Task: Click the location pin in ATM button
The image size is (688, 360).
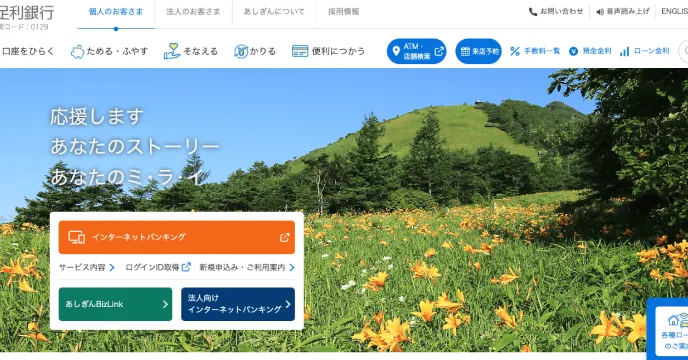Action: pyautogui.click(x=396, y=51)
